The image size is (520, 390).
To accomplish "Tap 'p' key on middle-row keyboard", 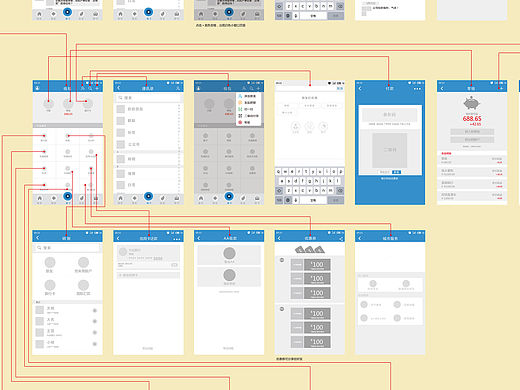I will click(x=341, y=171).
